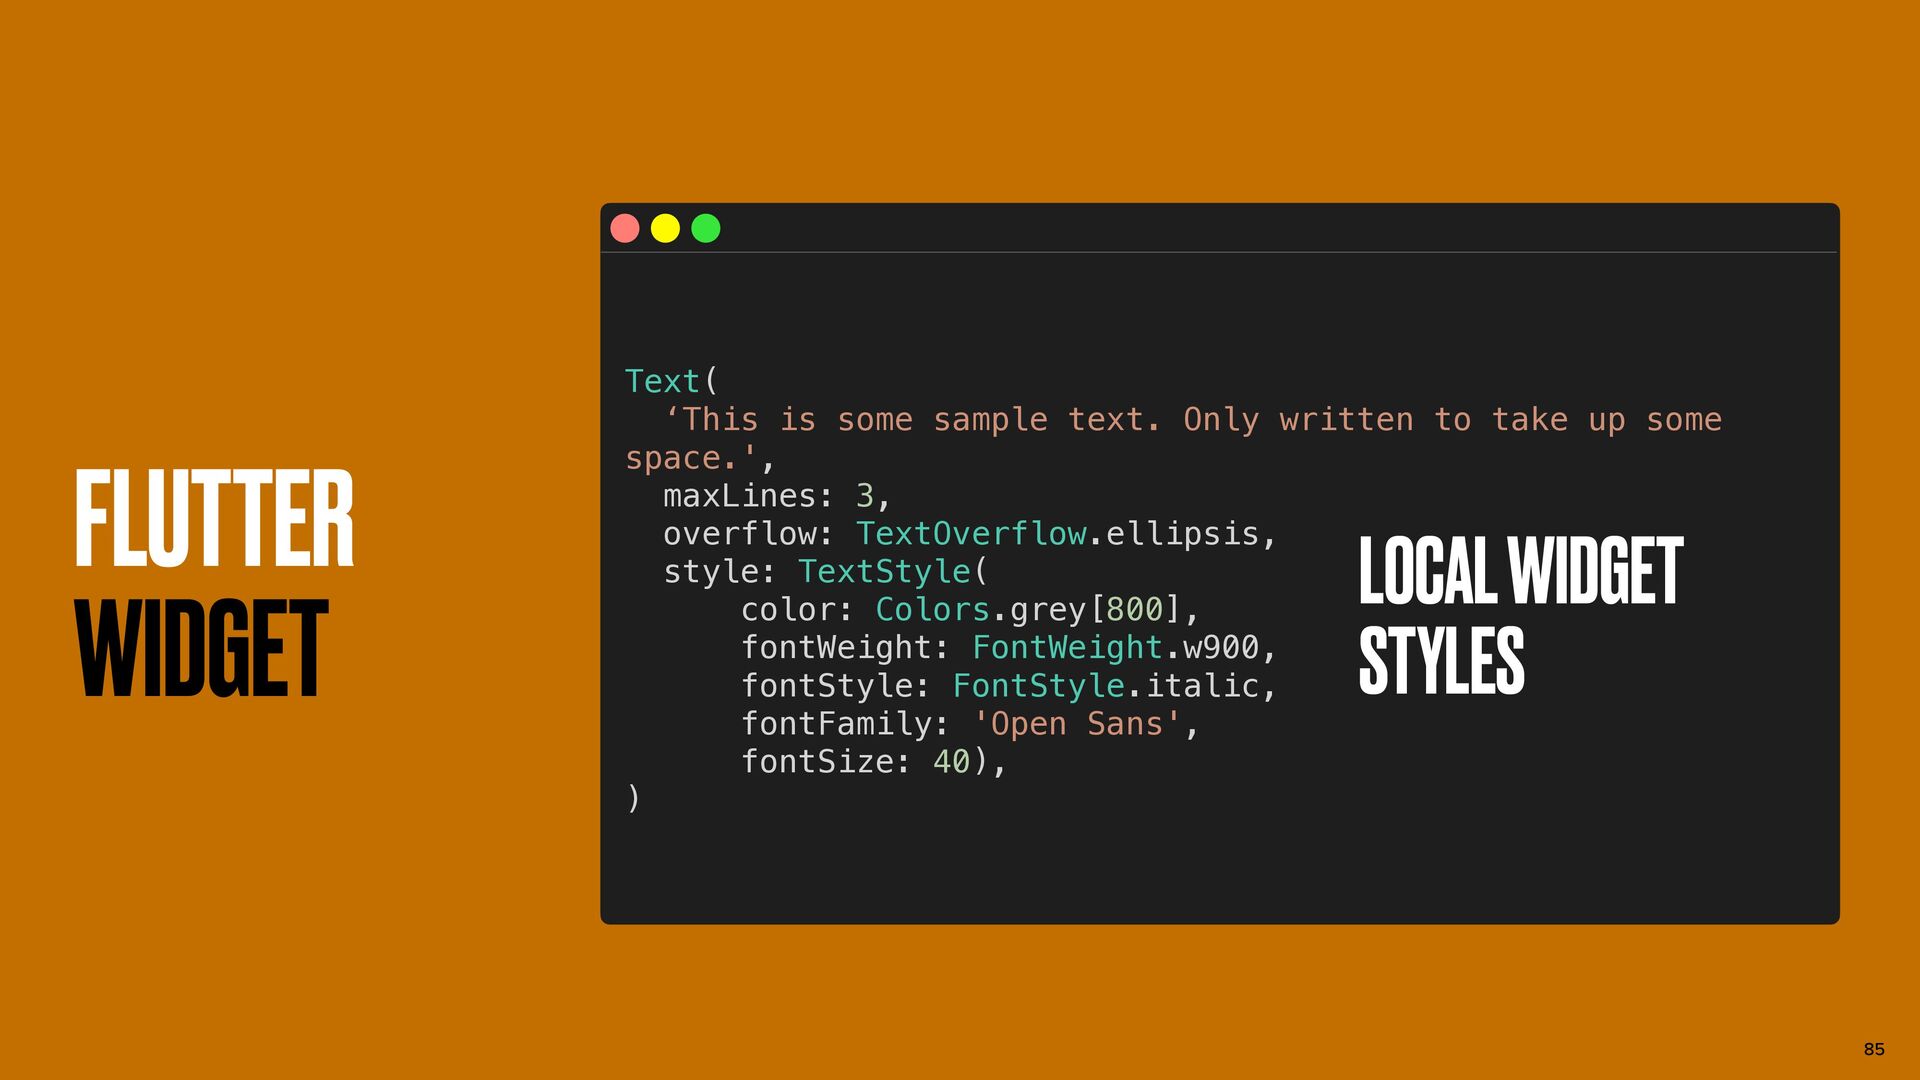The width and height of the screenshot is (1920, 1080).
Task: Click the 'style:' property name
Action: click(720, 572)
